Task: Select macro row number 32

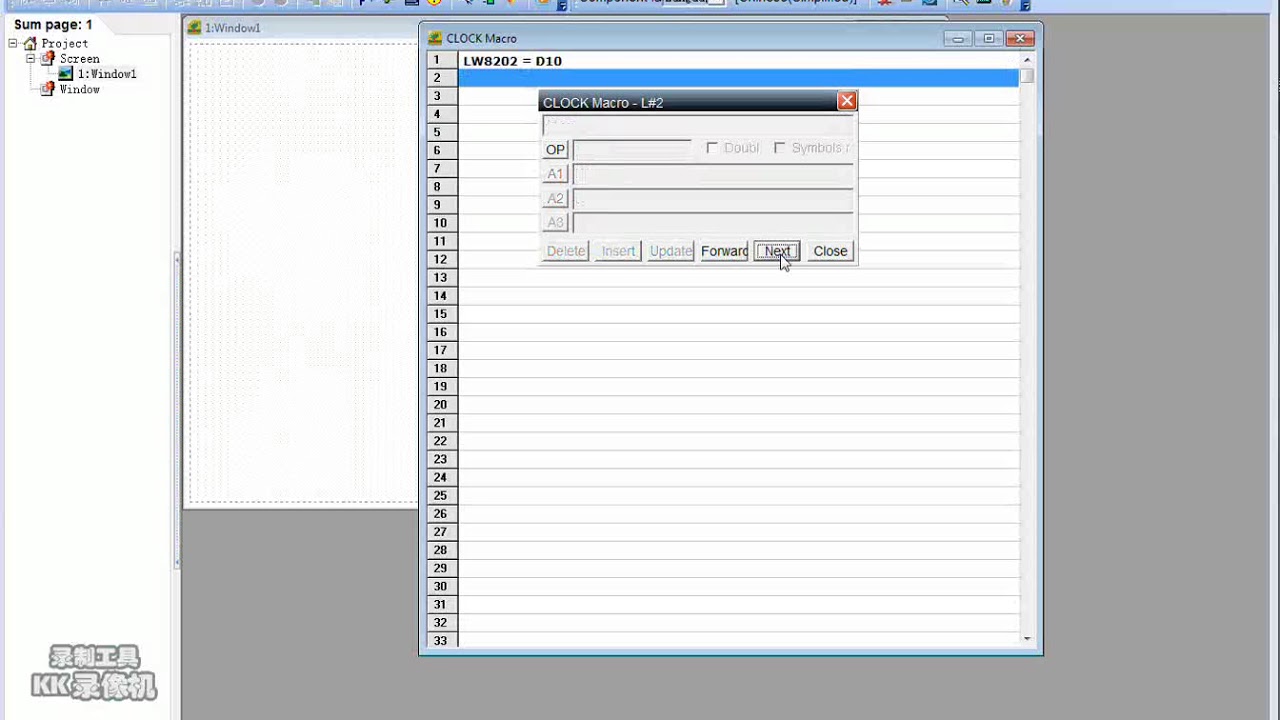Action: click(x=440, y=623)
